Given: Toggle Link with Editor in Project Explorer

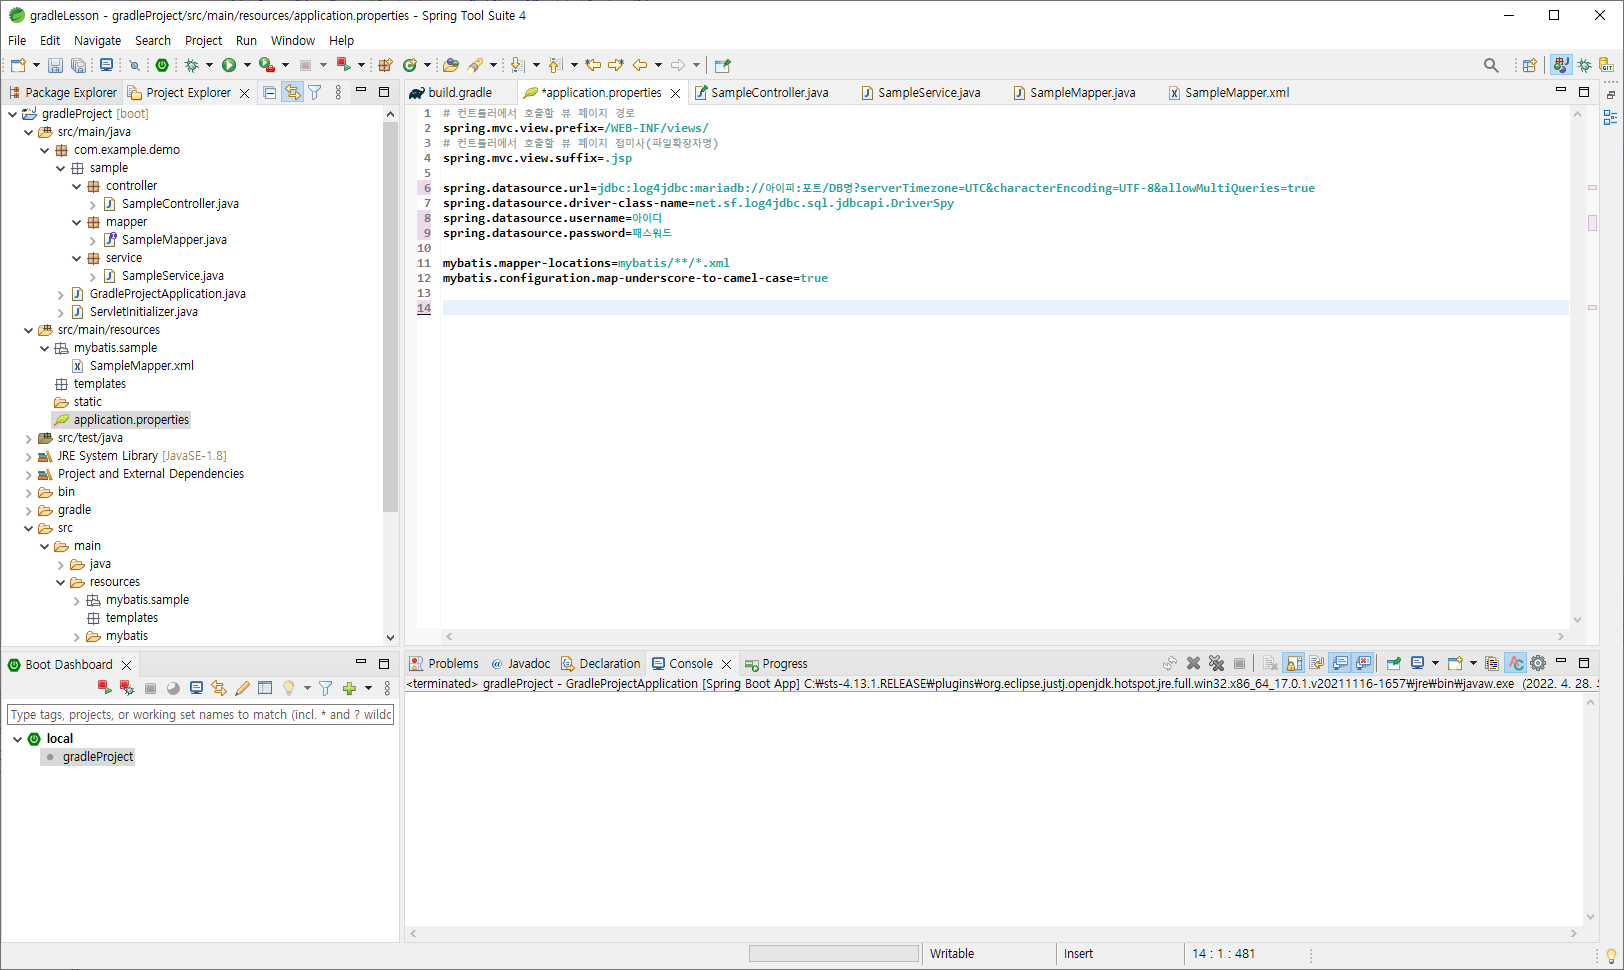Looking at the screenshot, I should [292, 92].
